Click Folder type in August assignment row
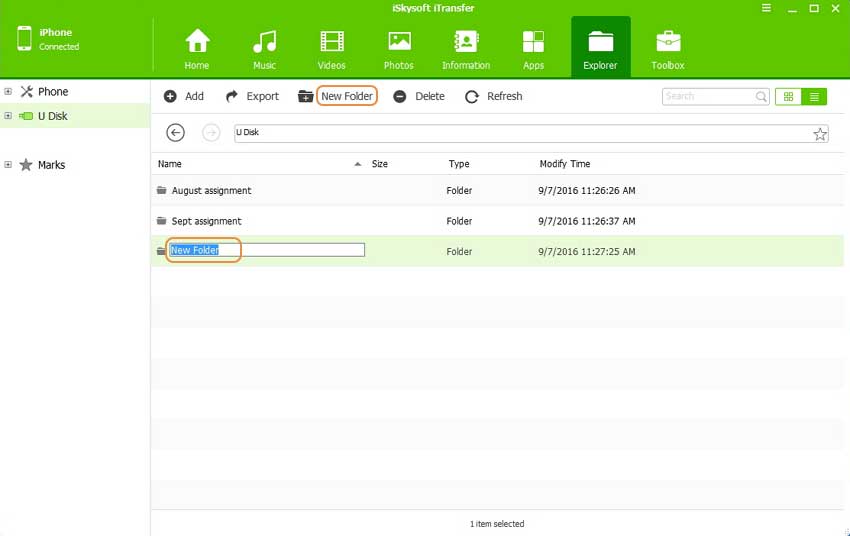Viewport: 850px width, 536px height. point(459,191)
